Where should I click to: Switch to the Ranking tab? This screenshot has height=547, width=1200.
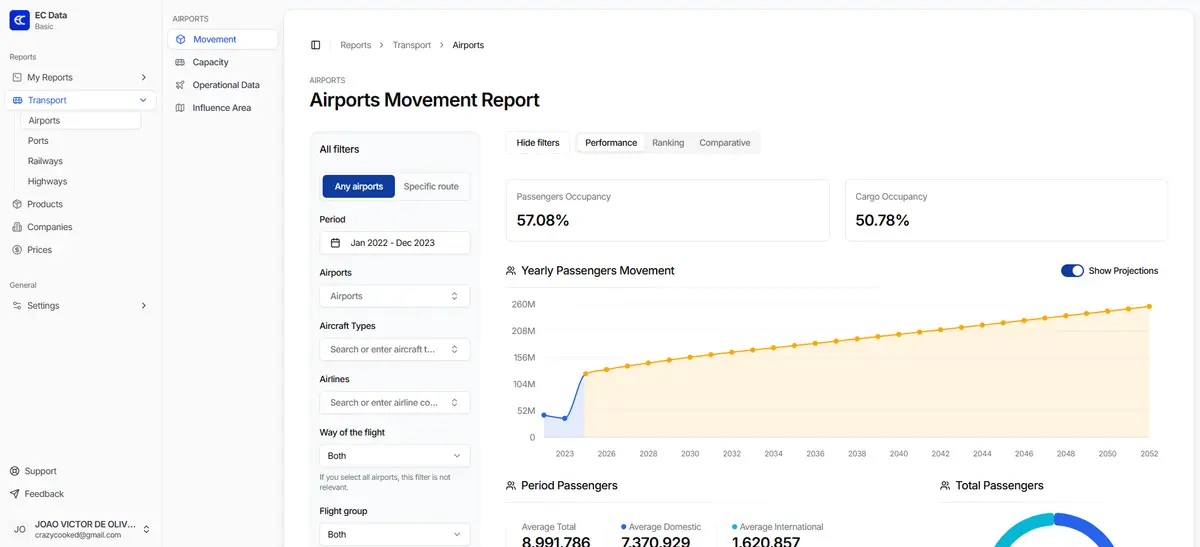pyautogui.click(x=668, y=143)
